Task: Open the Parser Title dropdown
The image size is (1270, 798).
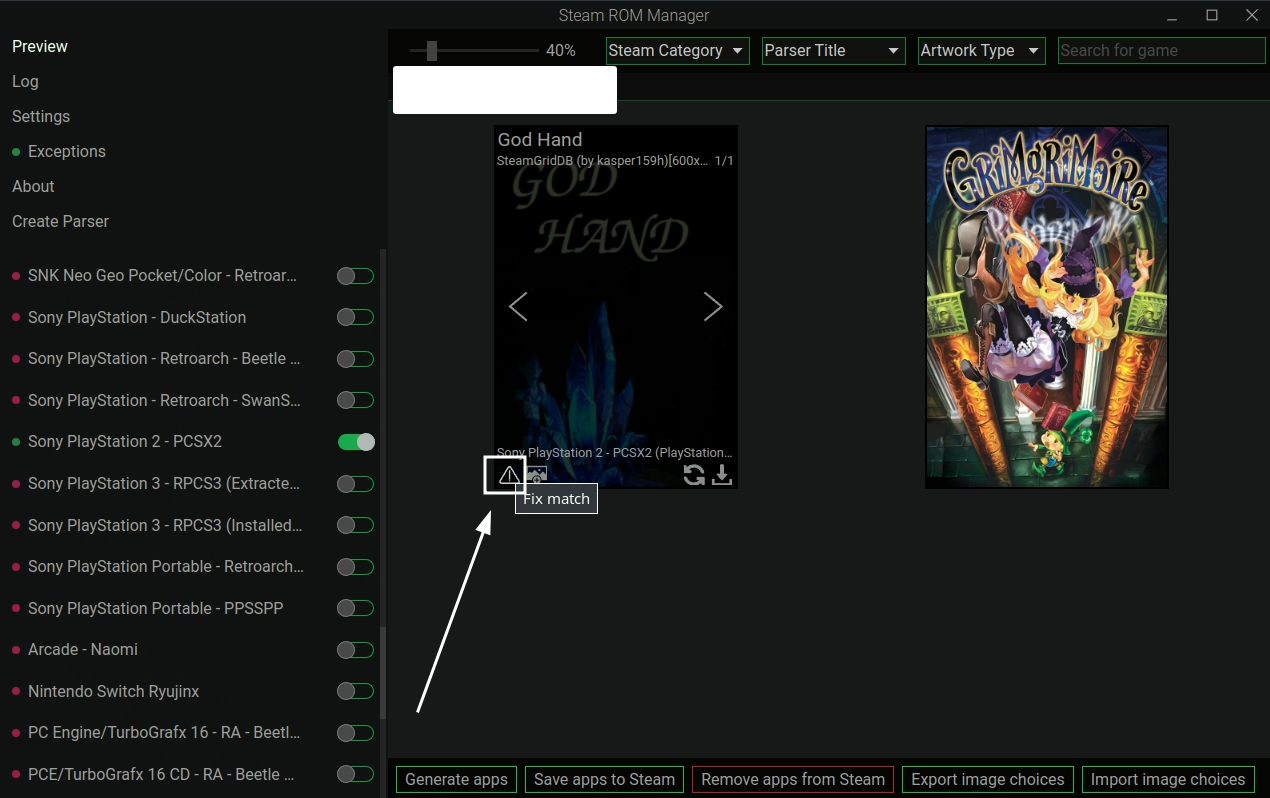Action: tap(833, 51)
